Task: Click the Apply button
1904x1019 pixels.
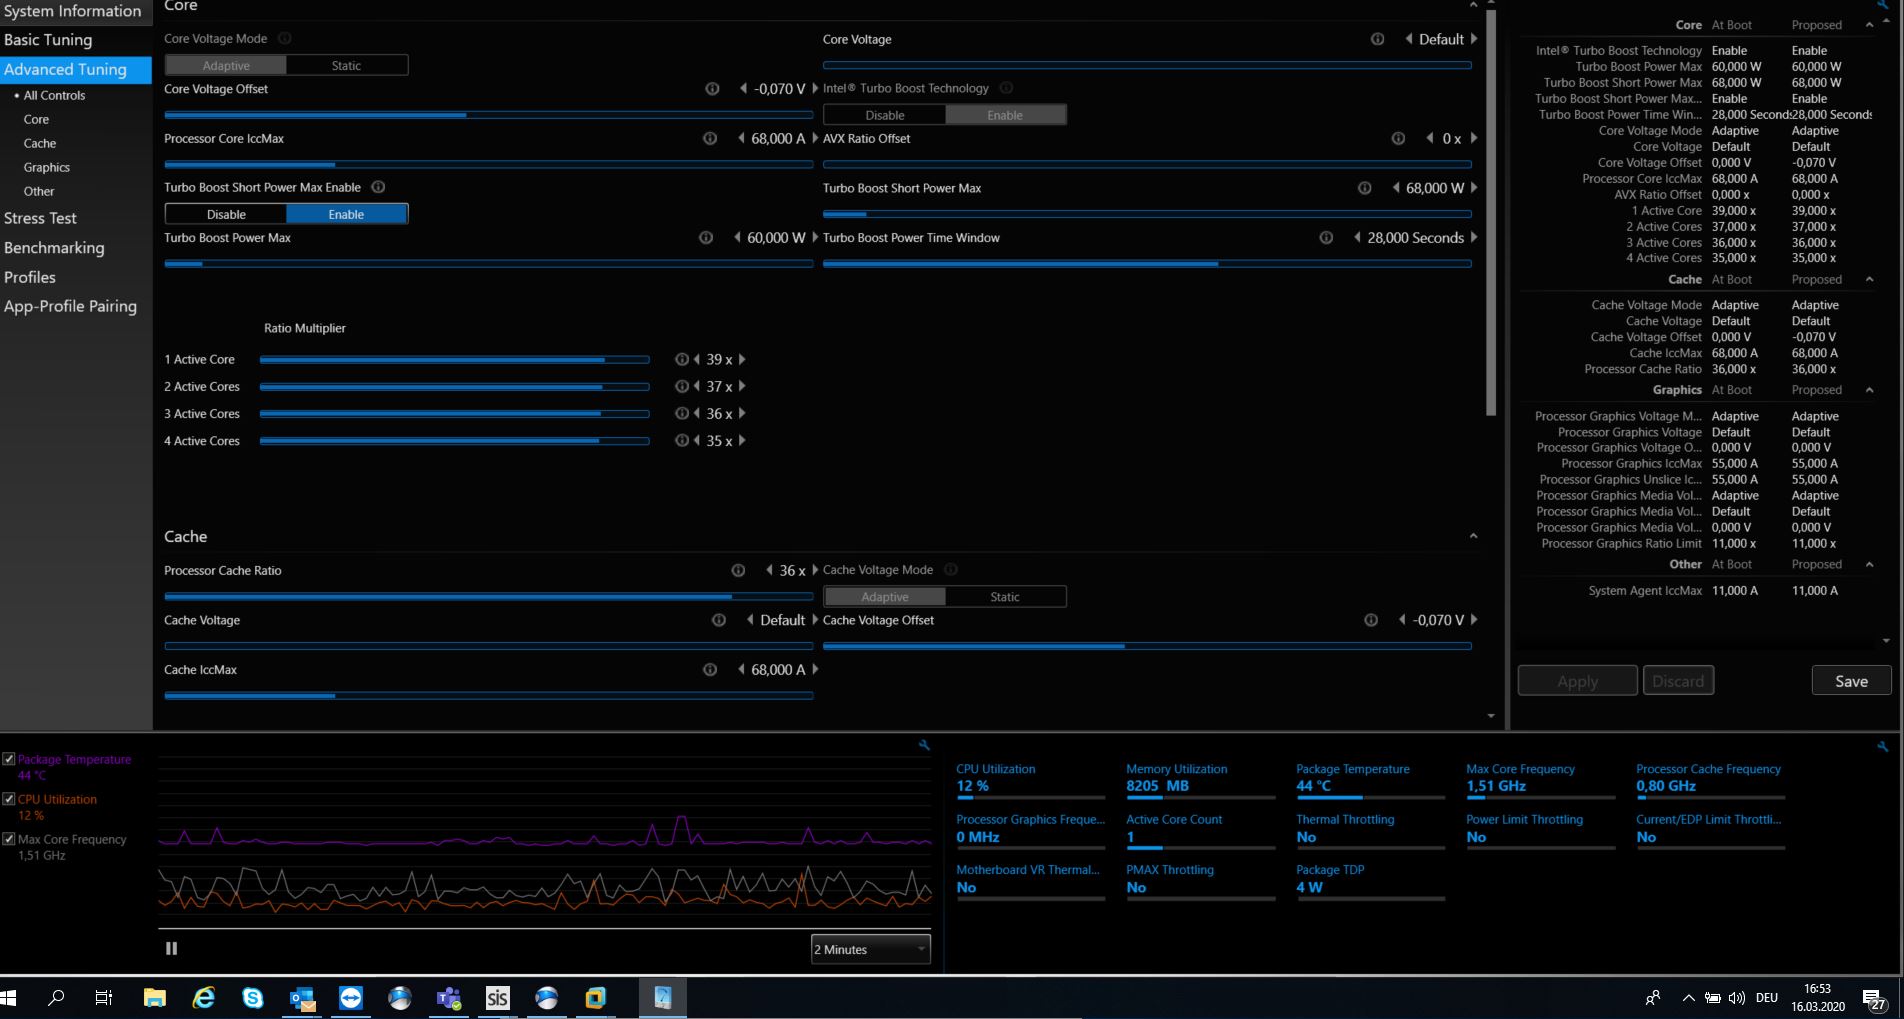Action: [1577, 681]
